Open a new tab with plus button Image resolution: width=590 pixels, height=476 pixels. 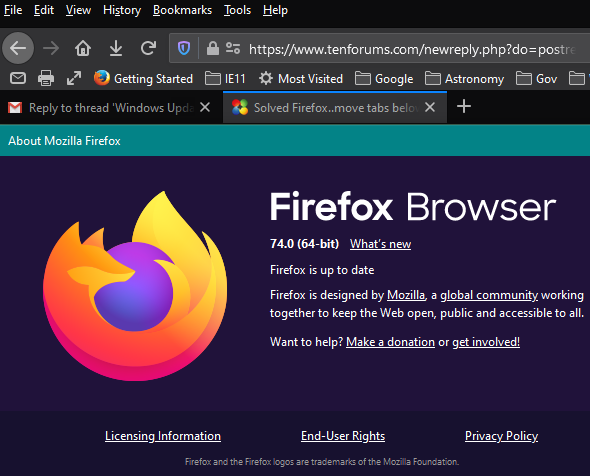(x=464, y=106)
